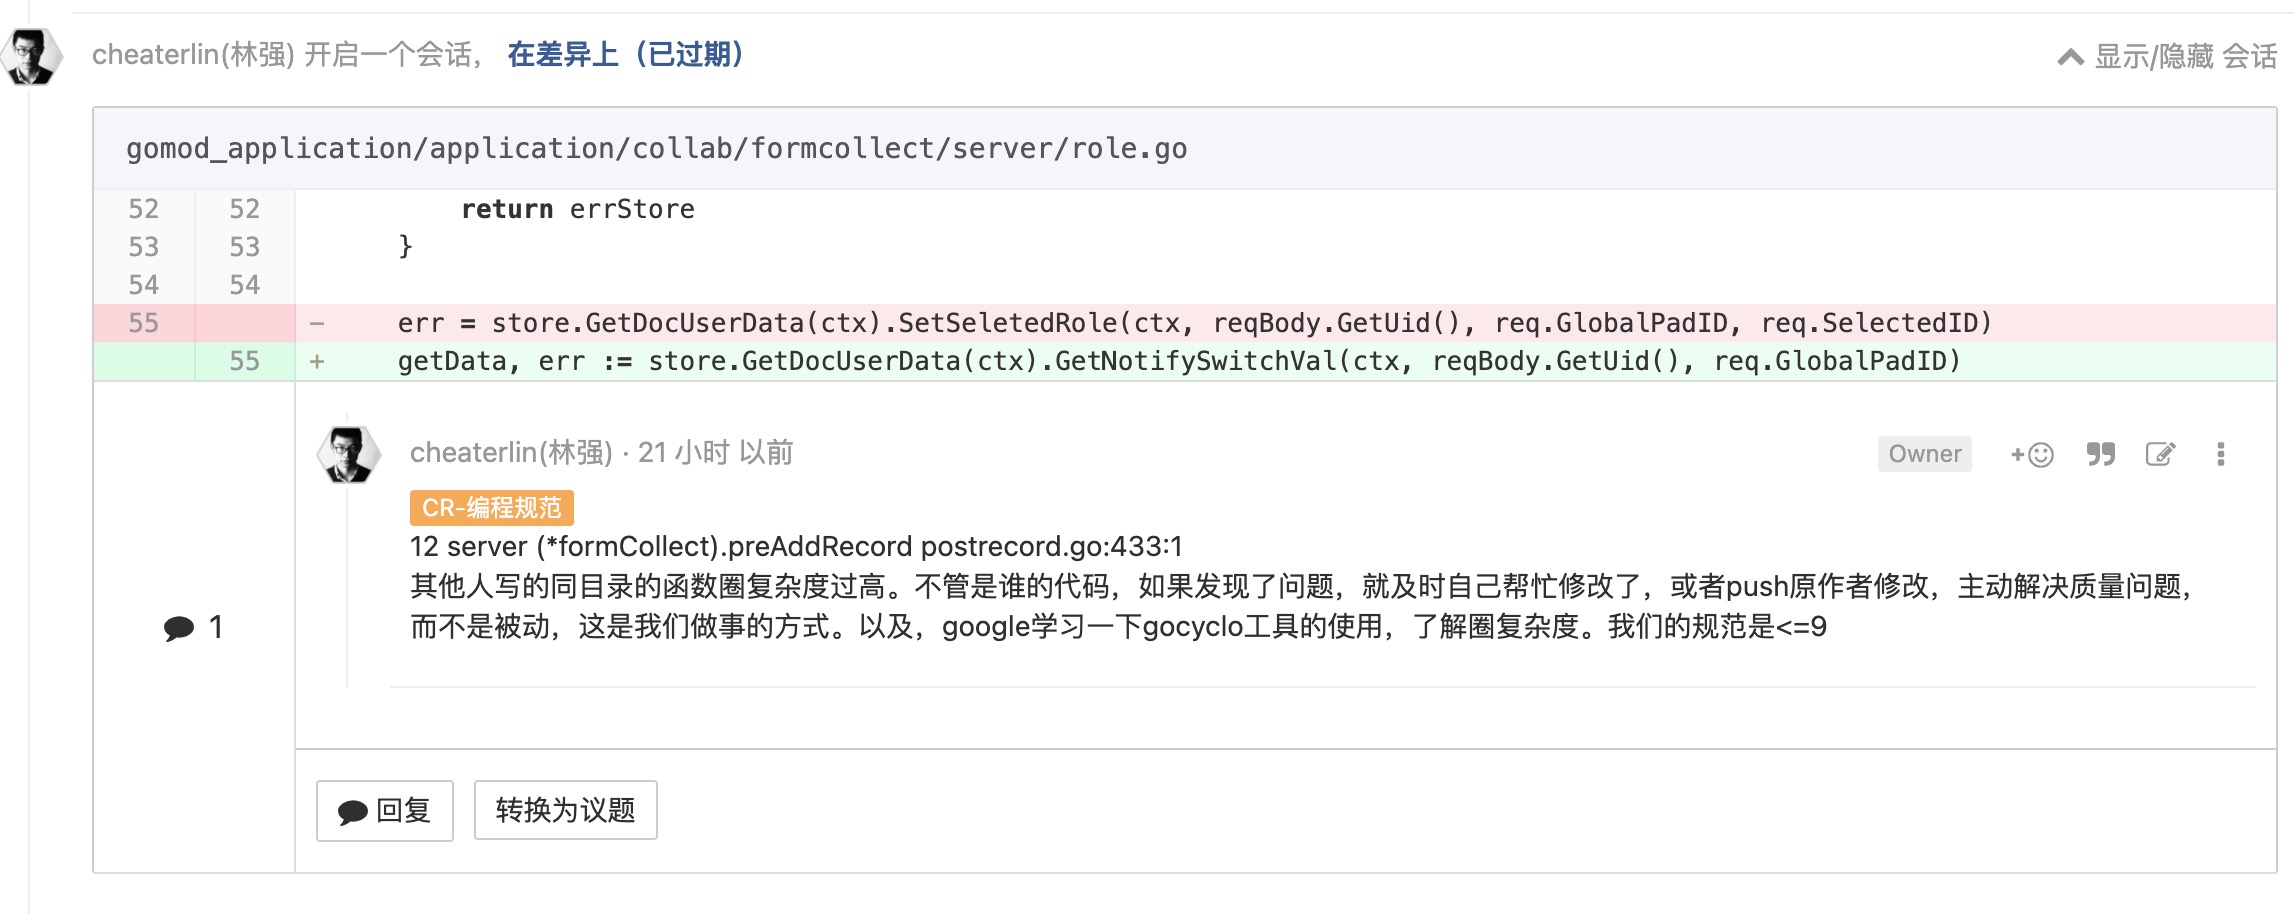This screenshot has height=914, width=2294.
Task: Click cheaterlin's avatar at discussion header
Action: [x=32, y=57]
